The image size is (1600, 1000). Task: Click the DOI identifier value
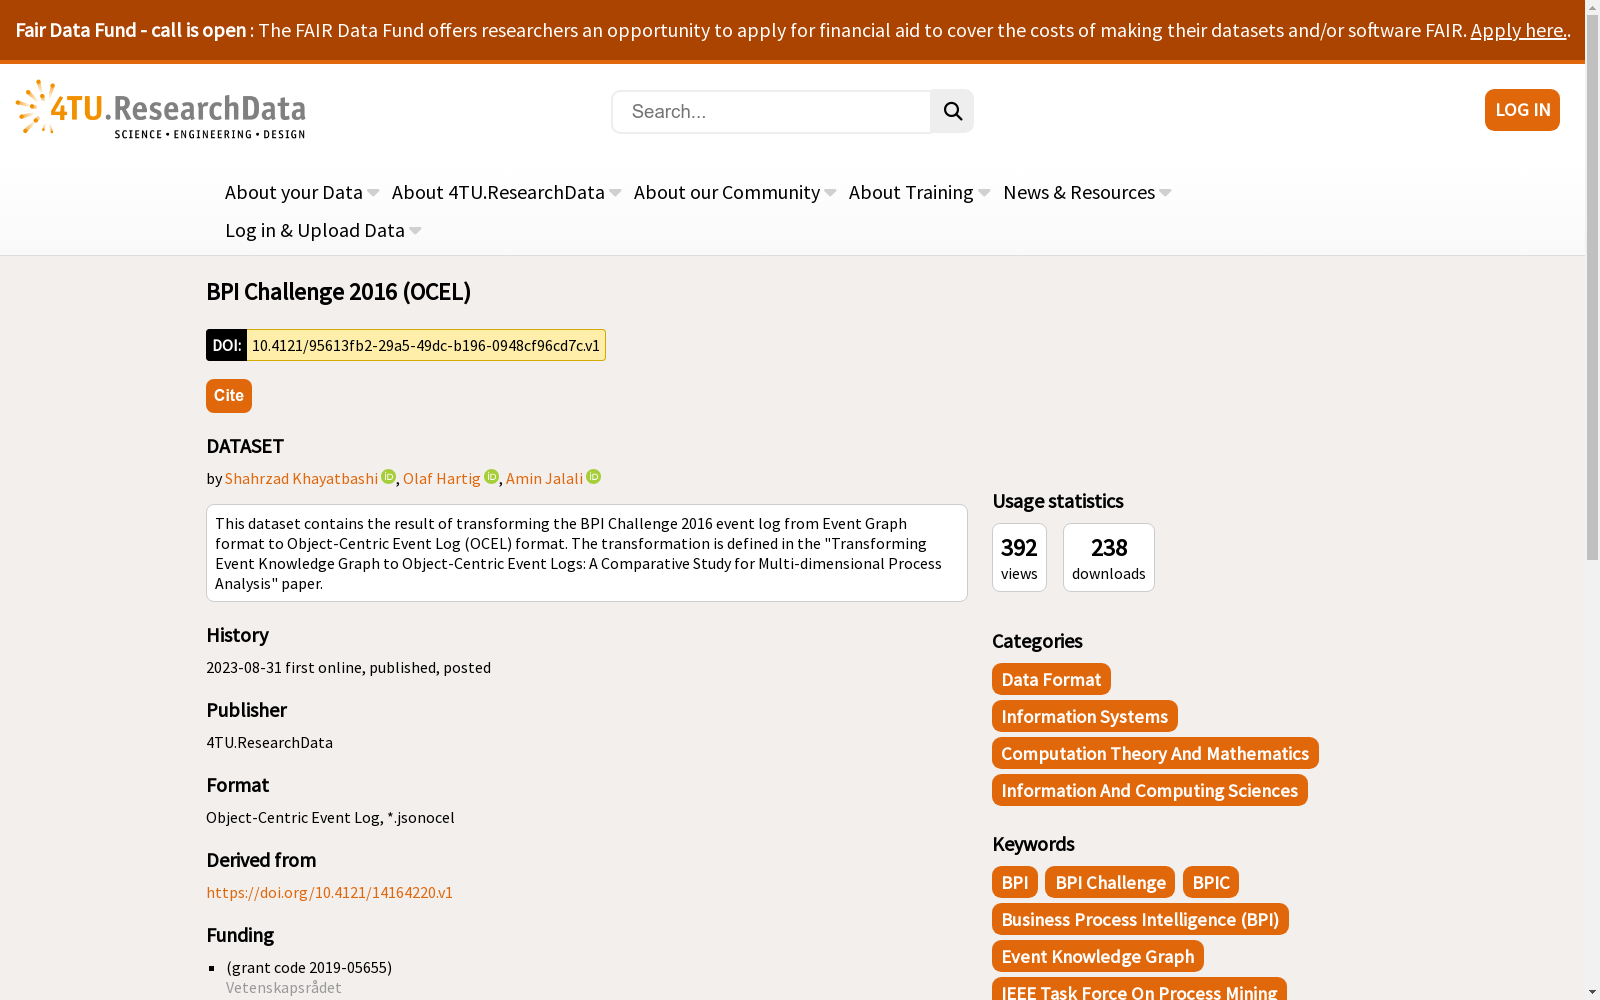(x=426, y=345)
